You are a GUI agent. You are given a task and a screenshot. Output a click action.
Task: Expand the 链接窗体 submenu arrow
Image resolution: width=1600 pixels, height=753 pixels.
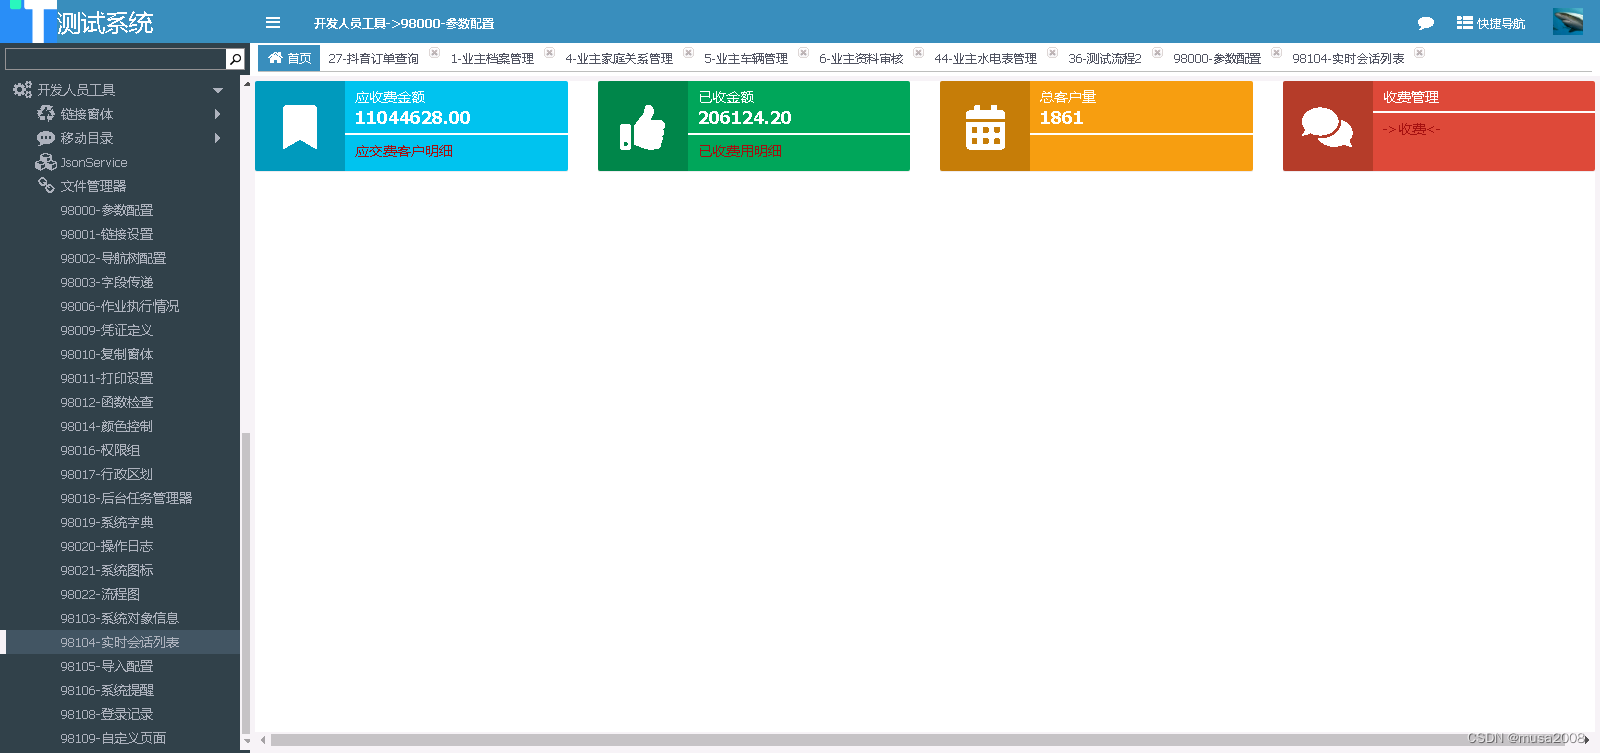[218, 114]
